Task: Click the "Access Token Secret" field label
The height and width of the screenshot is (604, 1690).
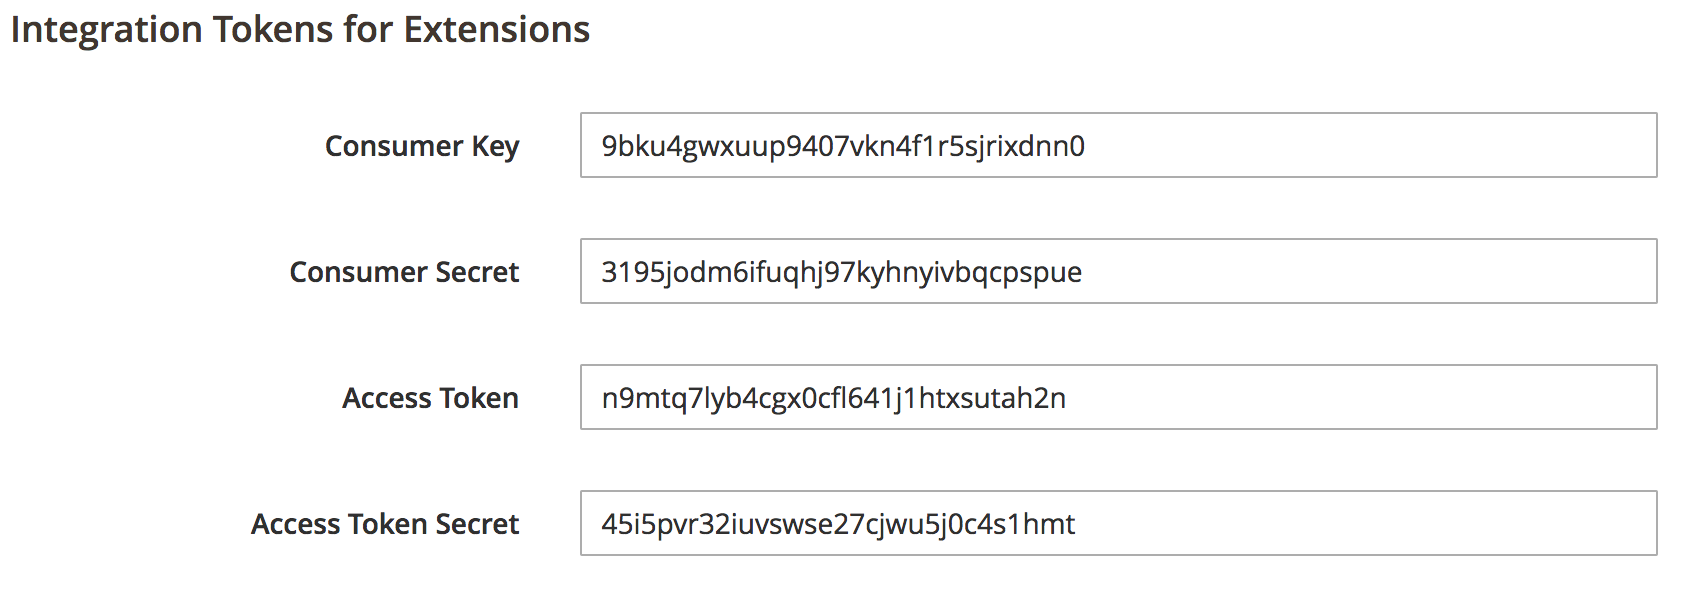Action: [385, 524]
